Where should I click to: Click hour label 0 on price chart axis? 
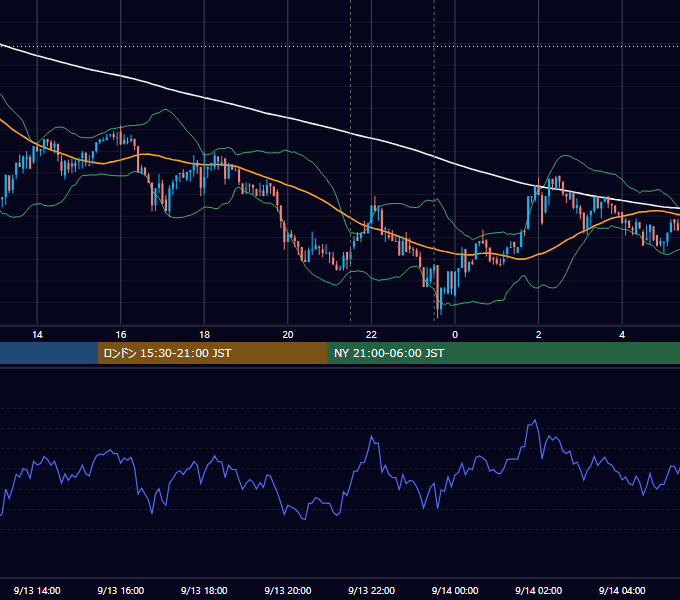455,335
